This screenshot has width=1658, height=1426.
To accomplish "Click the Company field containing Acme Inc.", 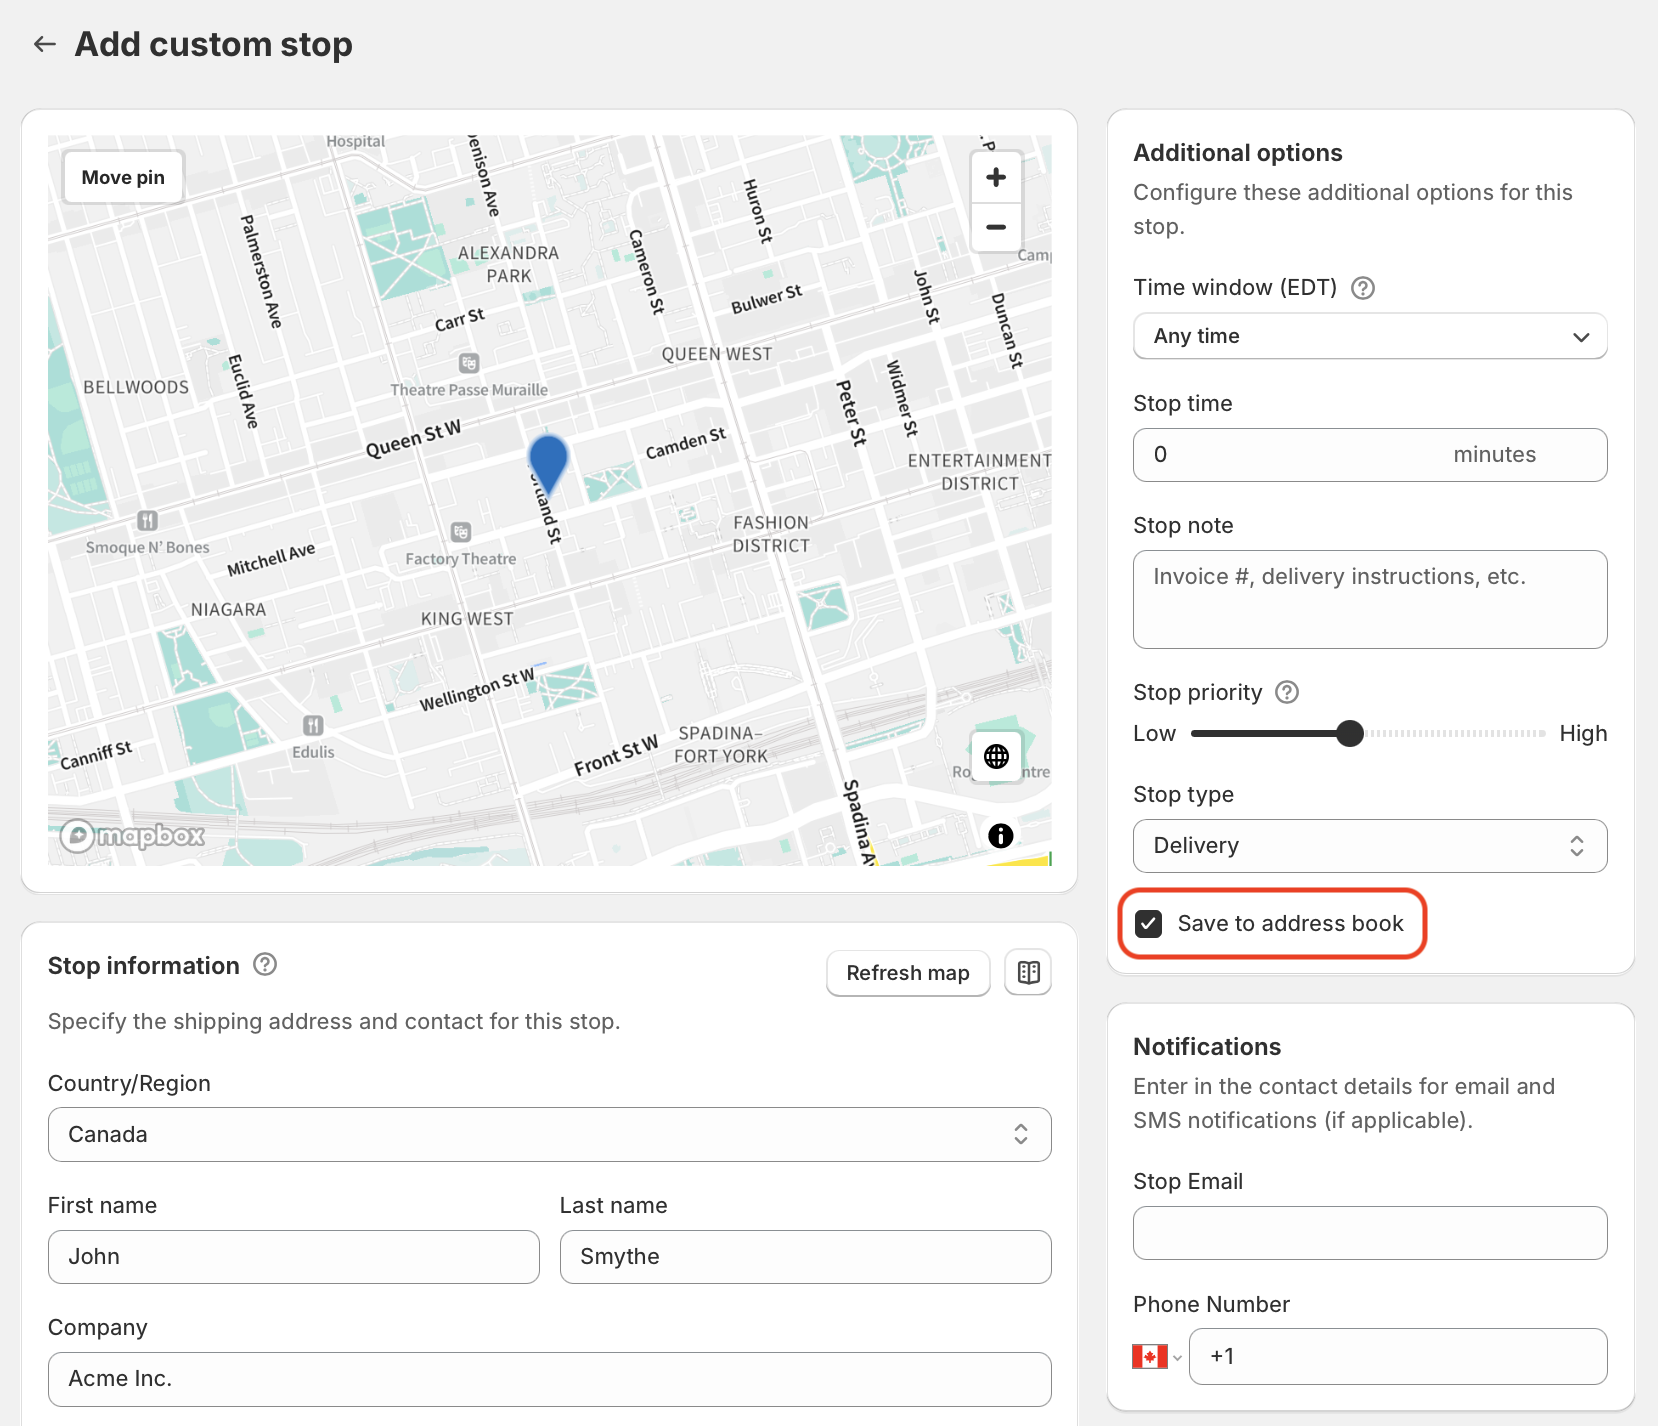I will (x=550, y=1379).
